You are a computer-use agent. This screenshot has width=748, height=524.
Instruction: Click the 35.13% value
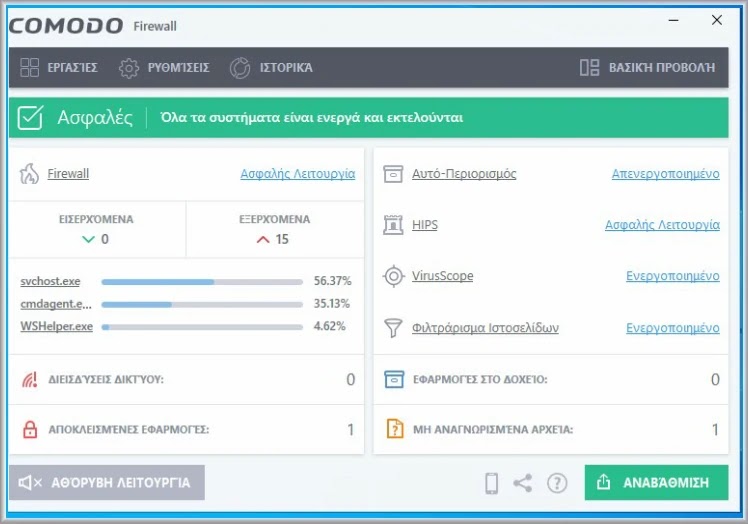(332, 304)
